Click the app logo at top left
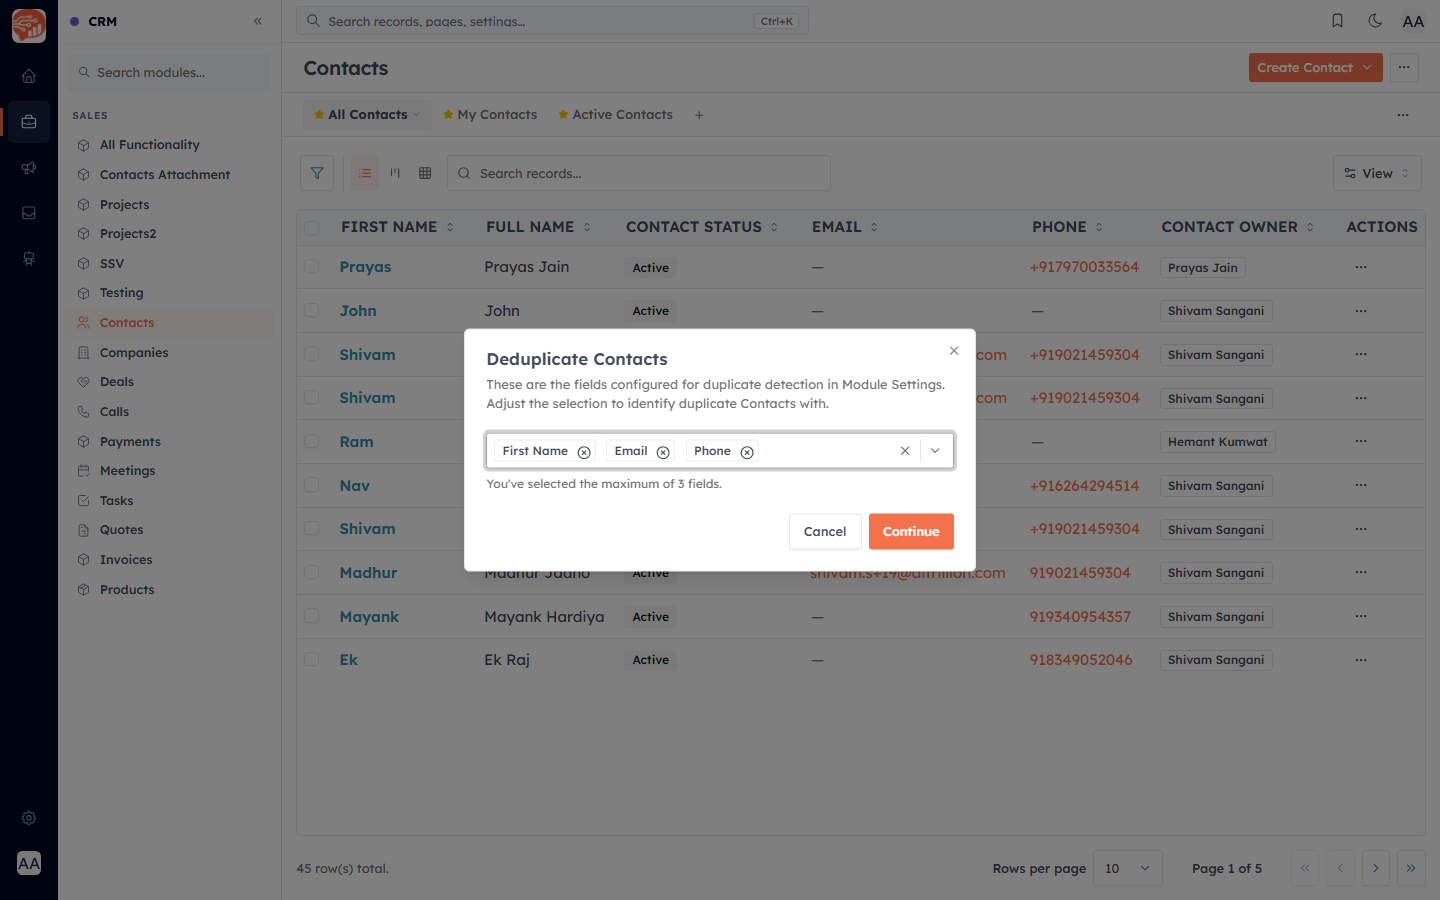1440x900 pixels. pyautogui.click(x=29, y=26)
